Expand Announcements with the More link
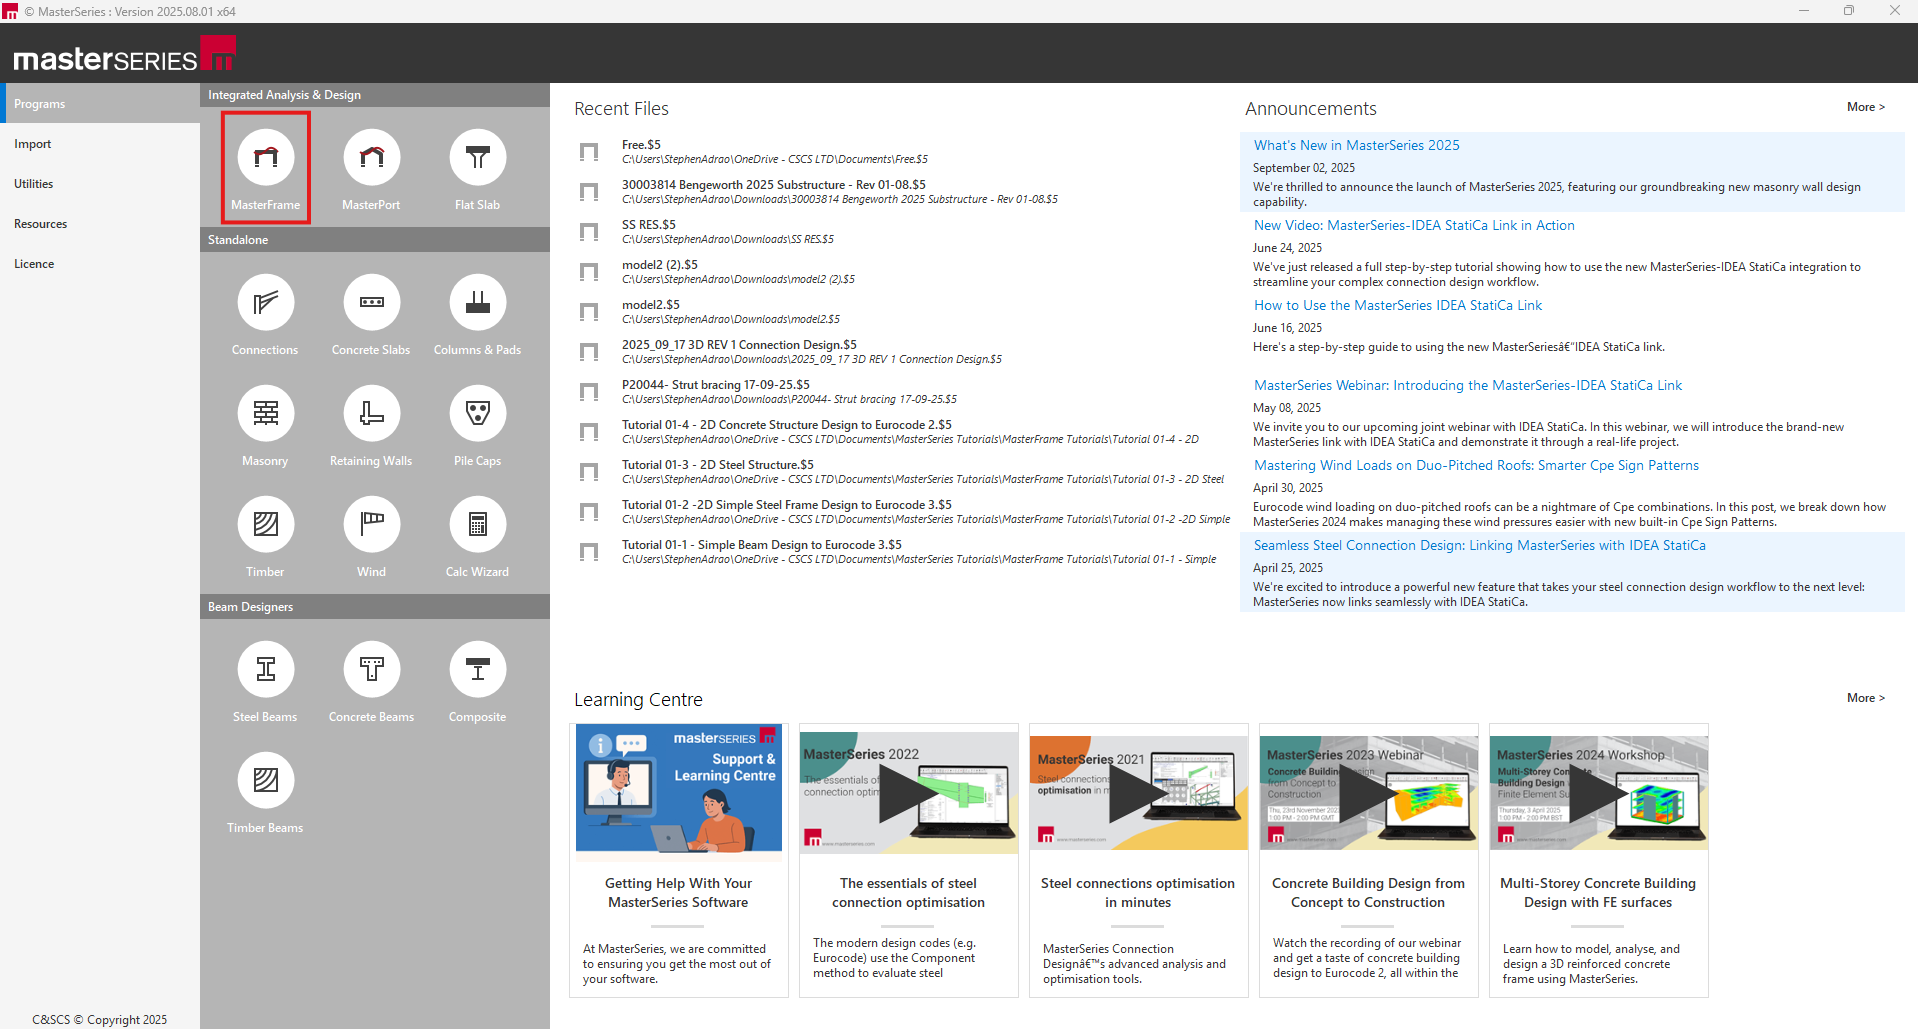This screenshot has width=1918, height=1029. (x=1865, y=107)
